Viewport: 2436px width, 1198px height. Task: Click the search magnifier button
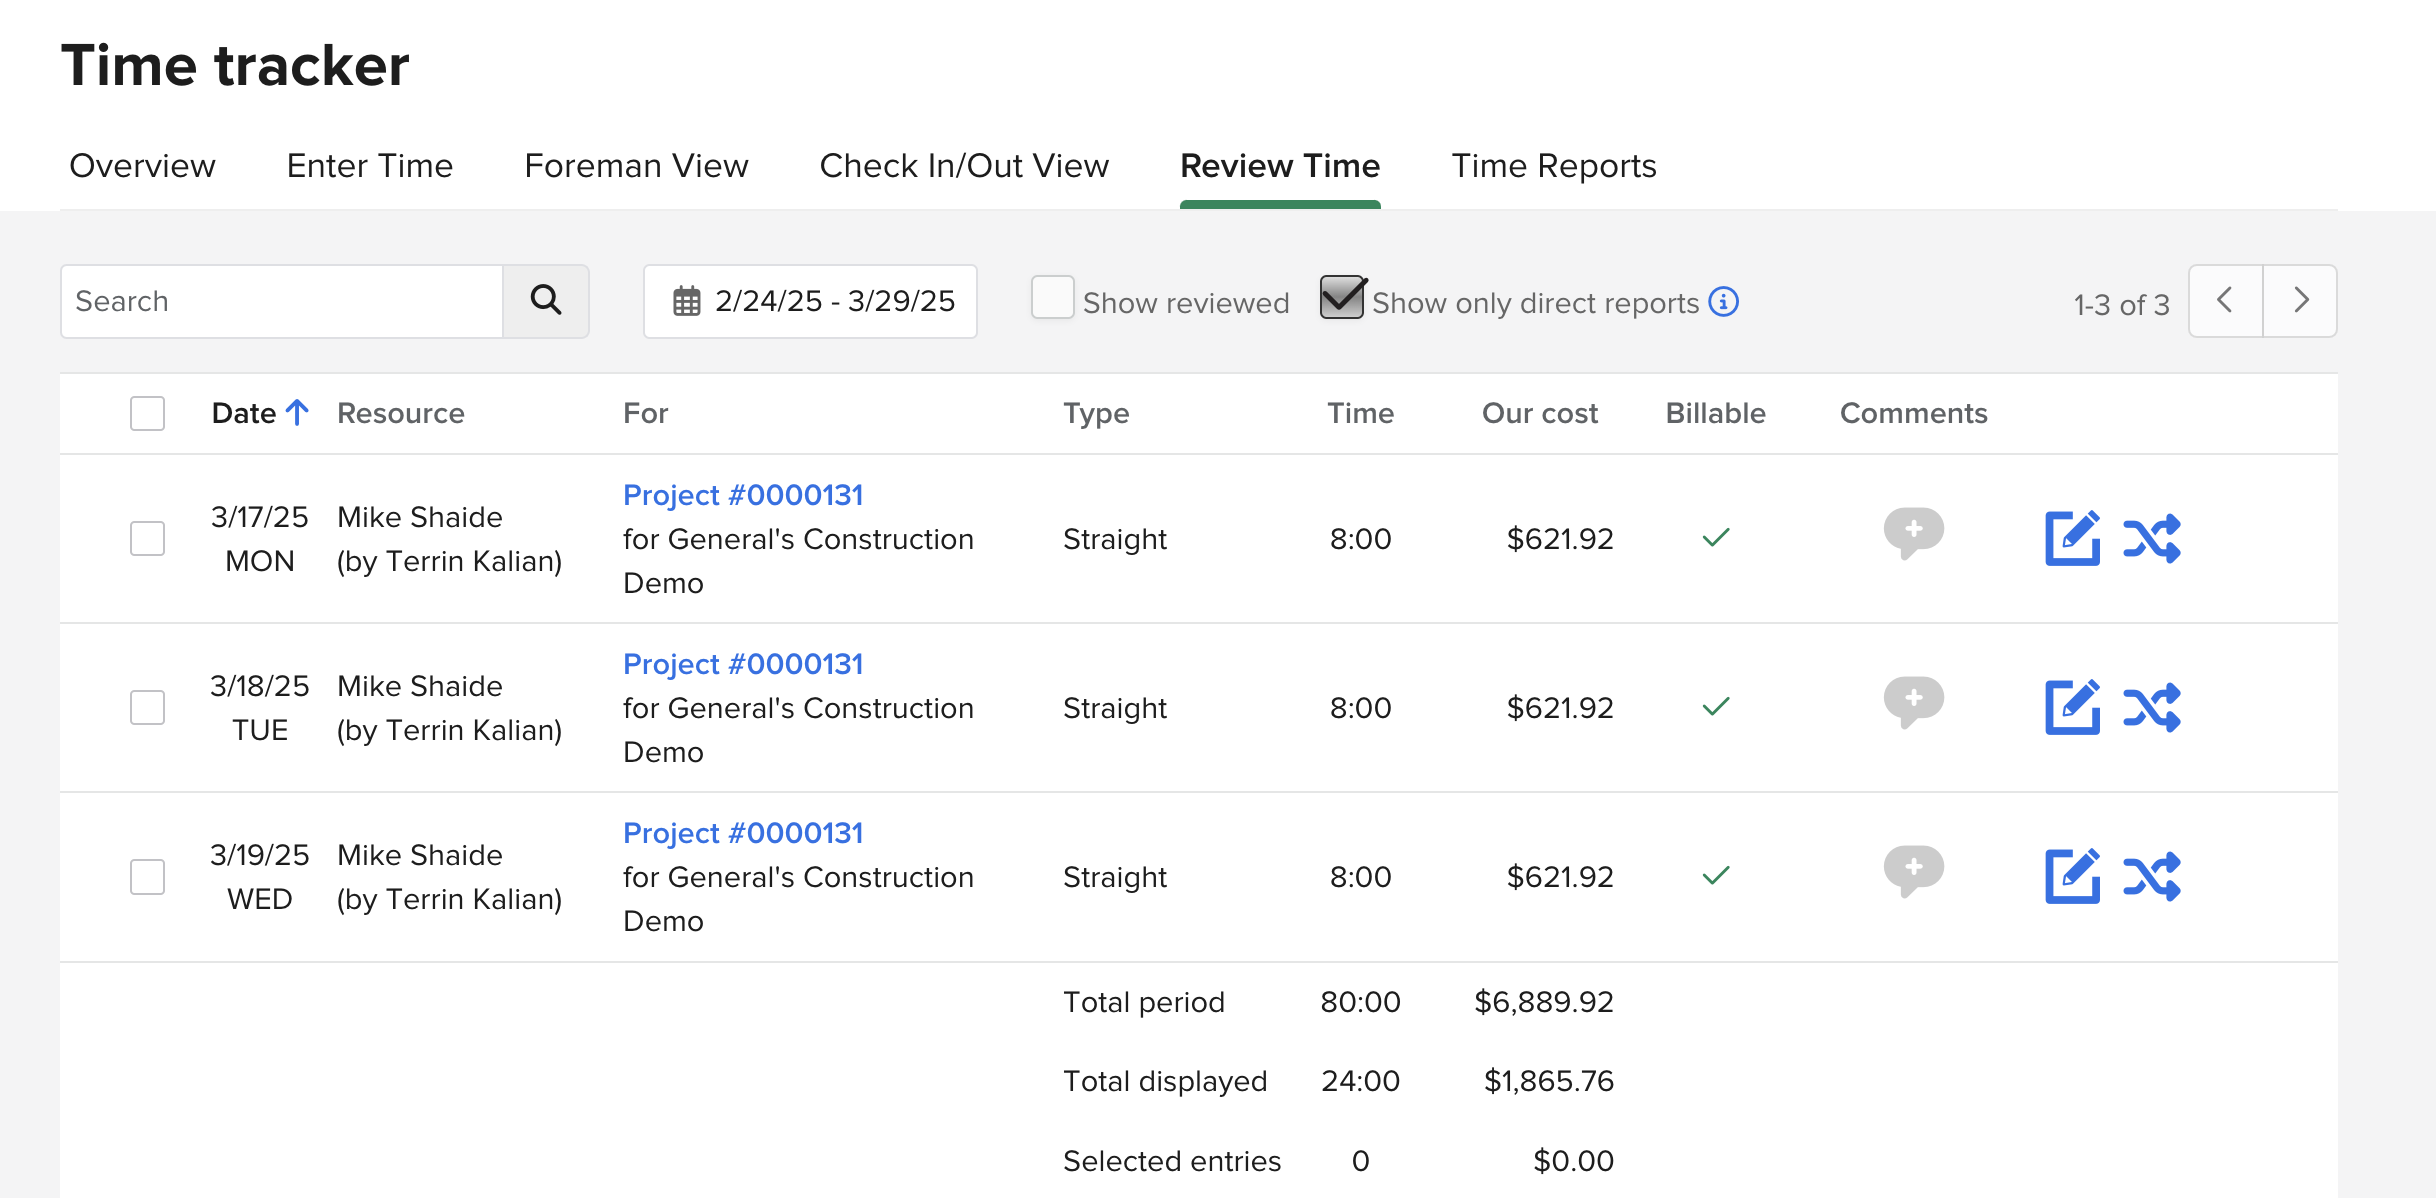pos(545,301)
